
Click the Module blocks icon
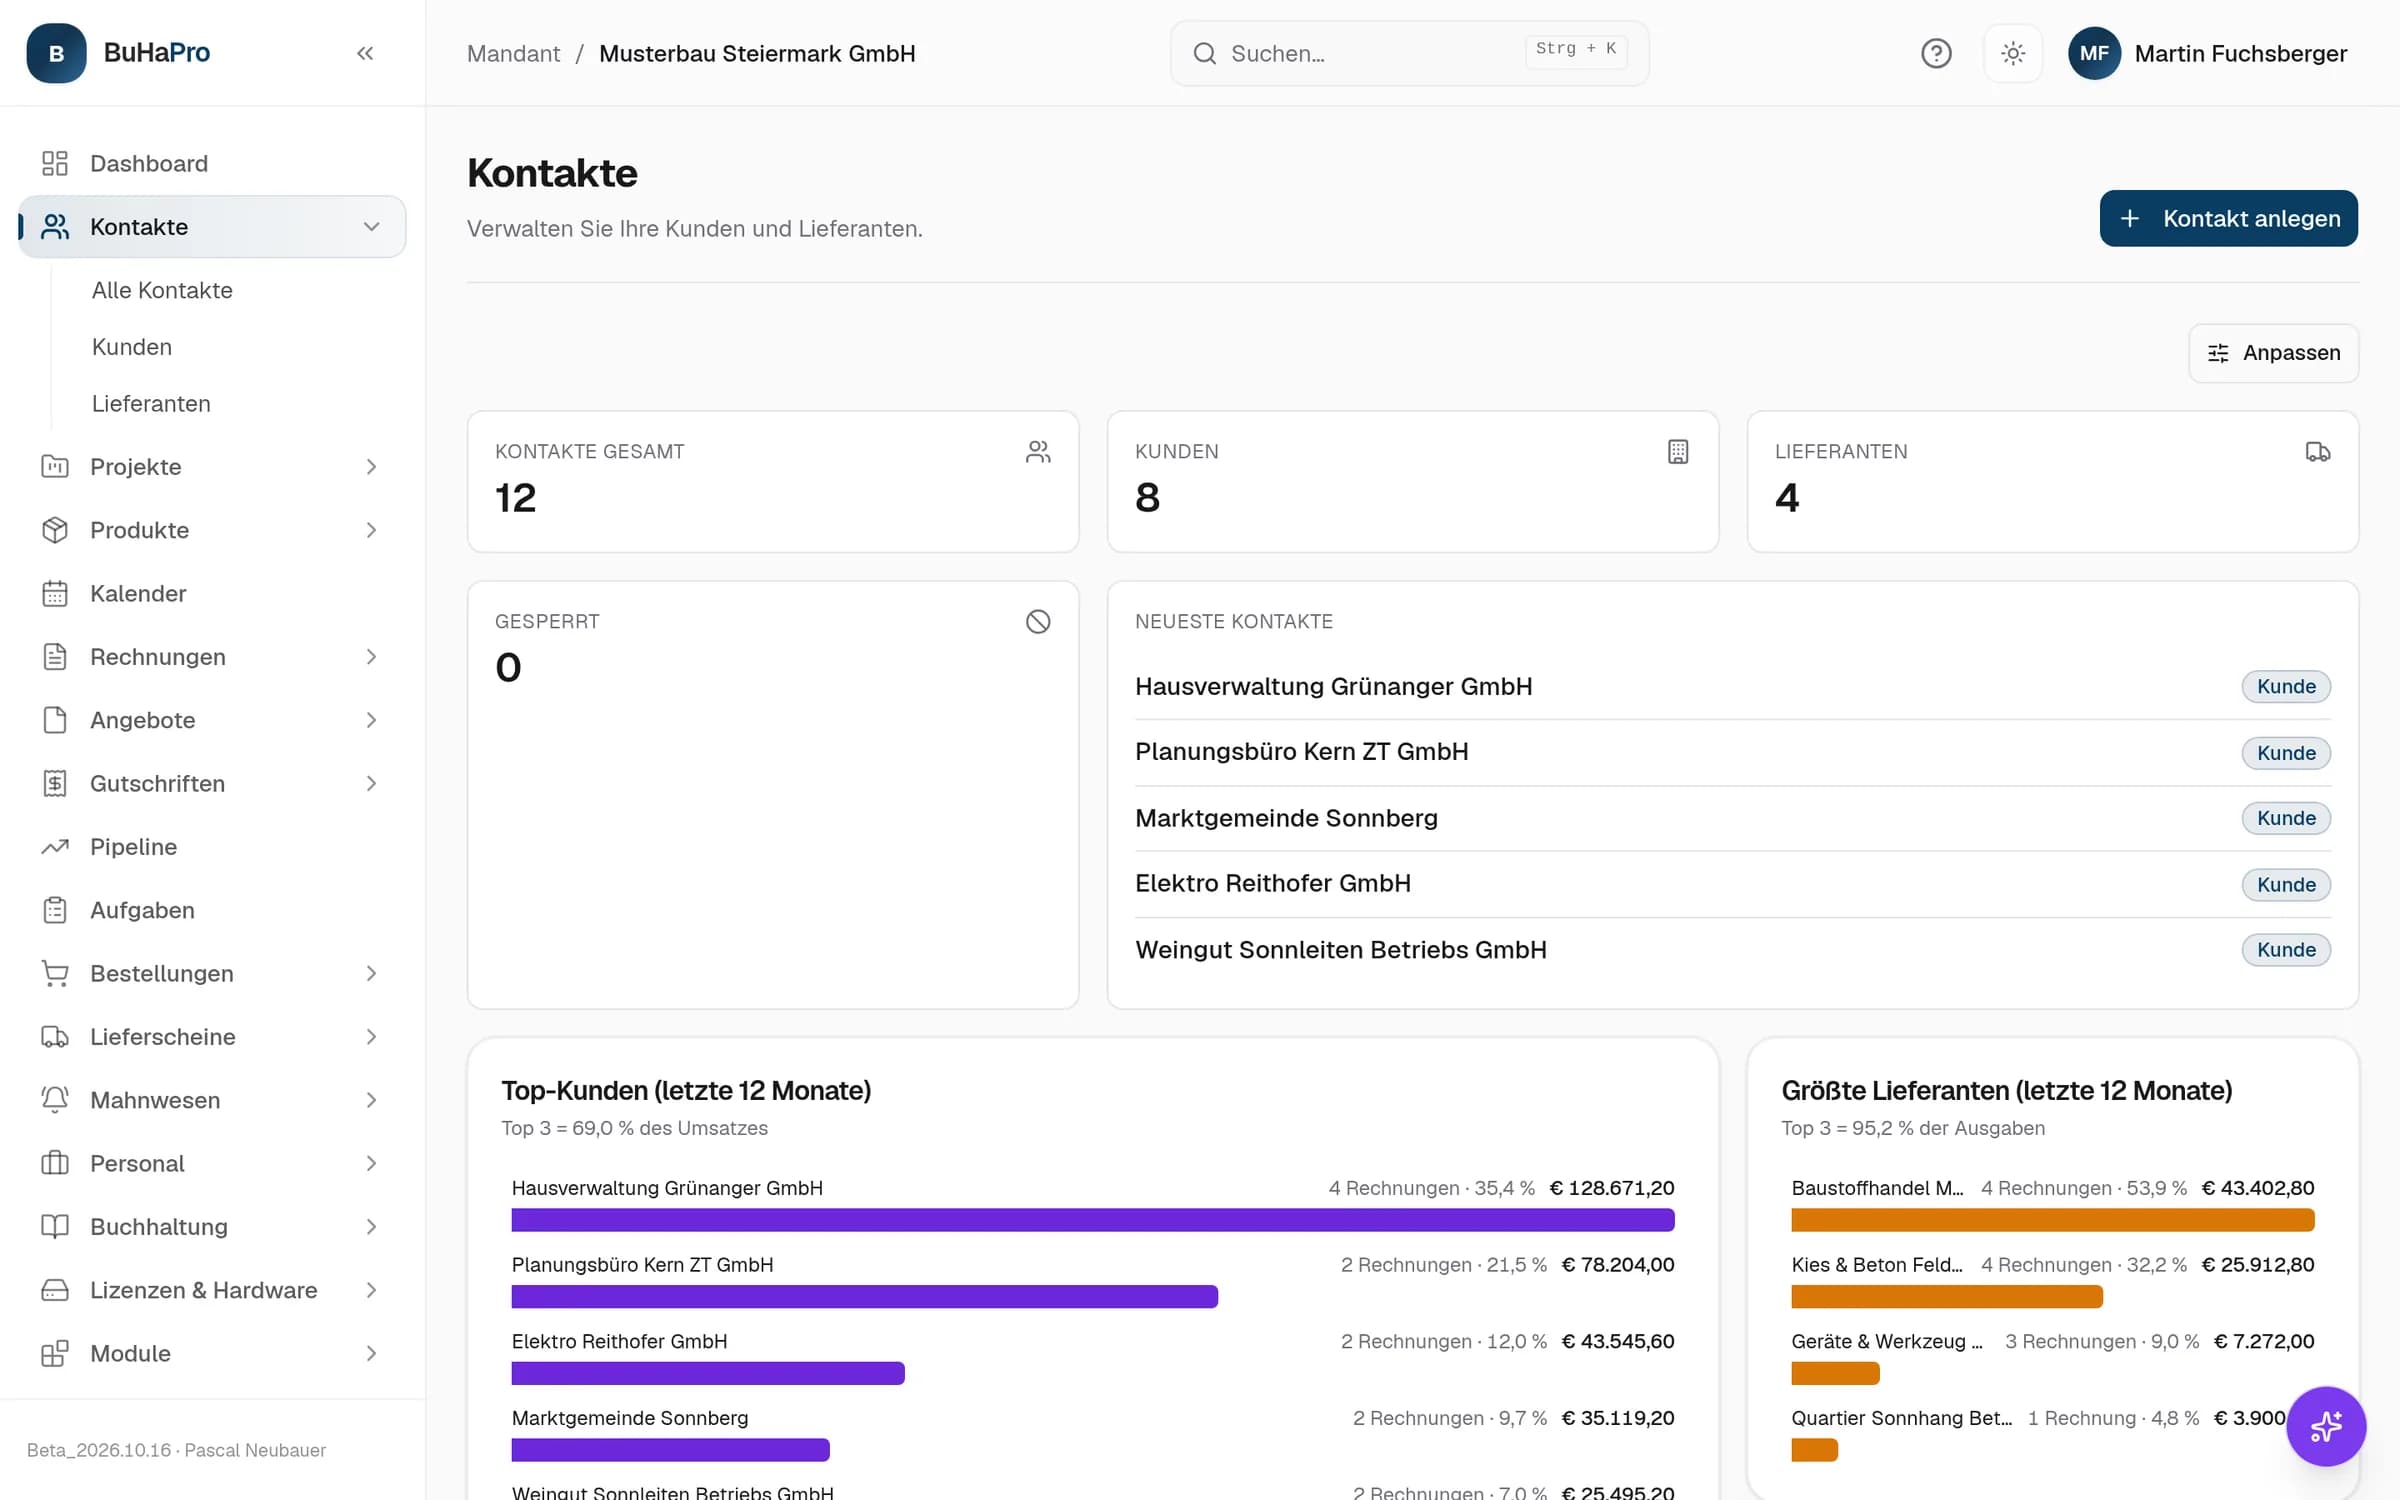click(x=55, y=1353)
